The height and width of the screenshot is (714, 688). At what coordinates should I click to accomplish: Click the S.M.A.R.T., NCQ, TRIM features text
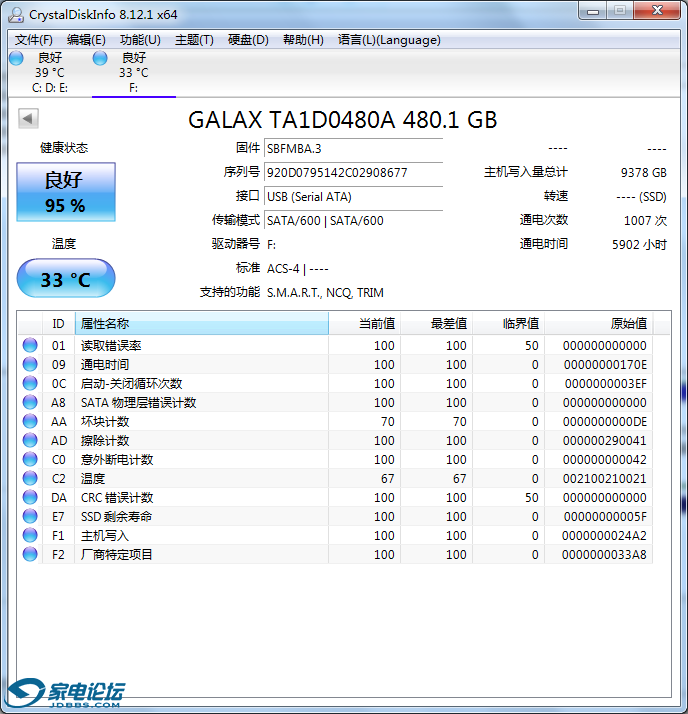(x=325, y=292)
